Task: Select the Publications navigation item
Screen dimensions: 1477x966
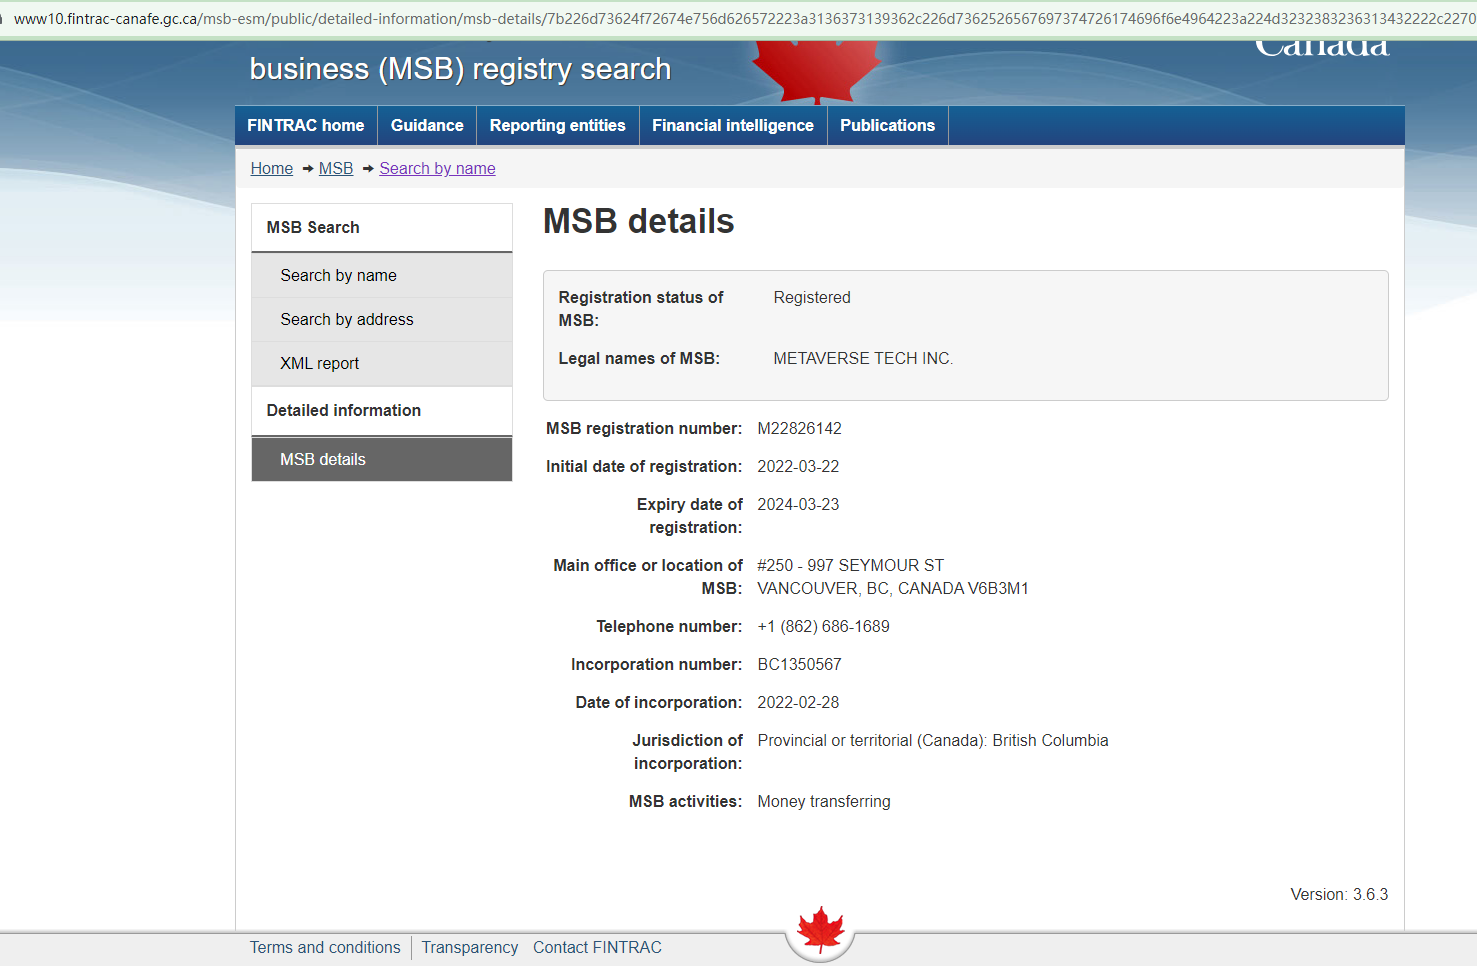Action: coord(888,126)
